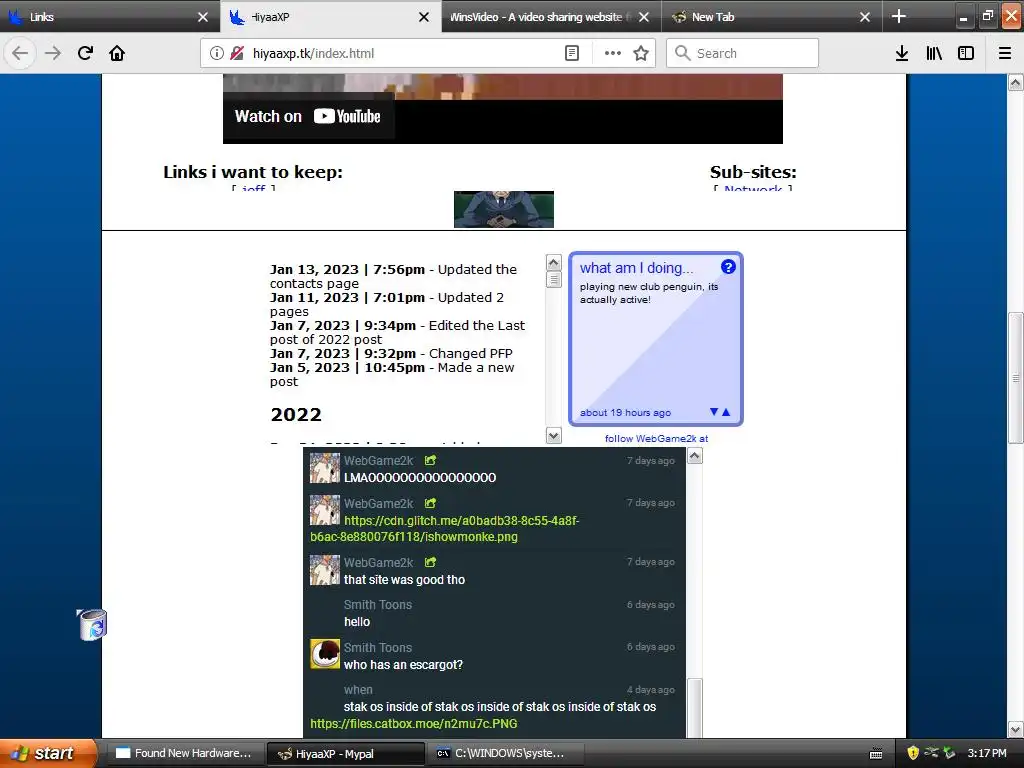1024x768 pixels.
Task: Click the insecure connection padlock icon
Action: click(237, 53)
